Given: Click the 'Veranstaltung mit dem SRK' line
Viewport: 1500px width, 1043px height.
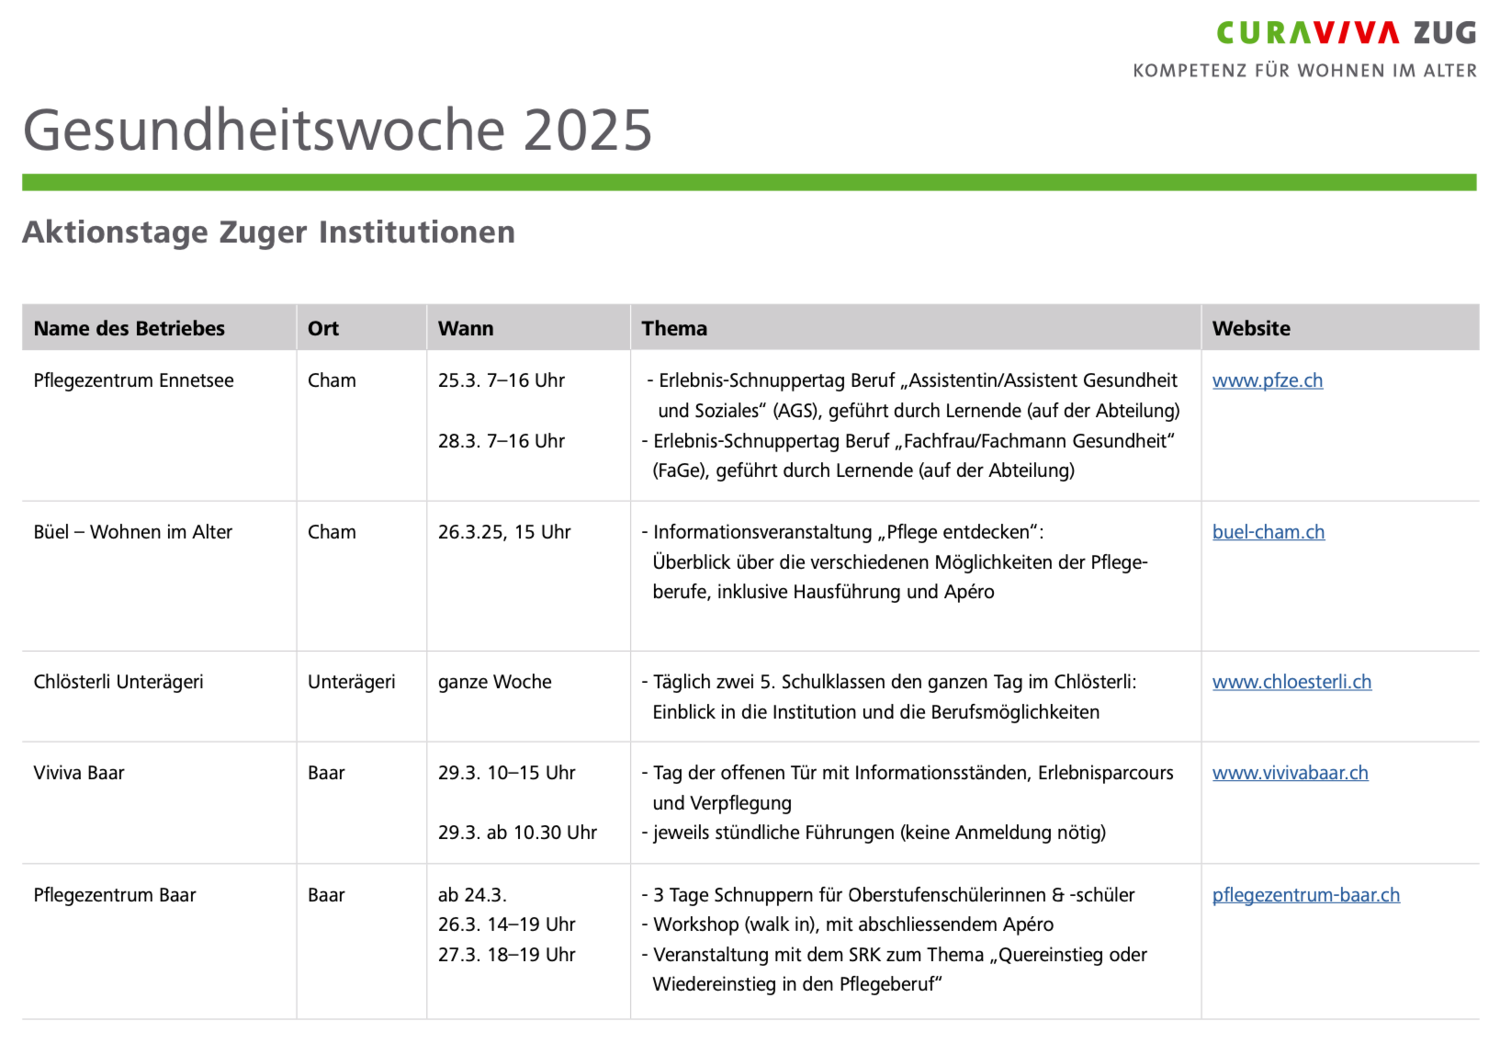Looking at the screenshot, I should pyautogui.click(x=894, y=954).
